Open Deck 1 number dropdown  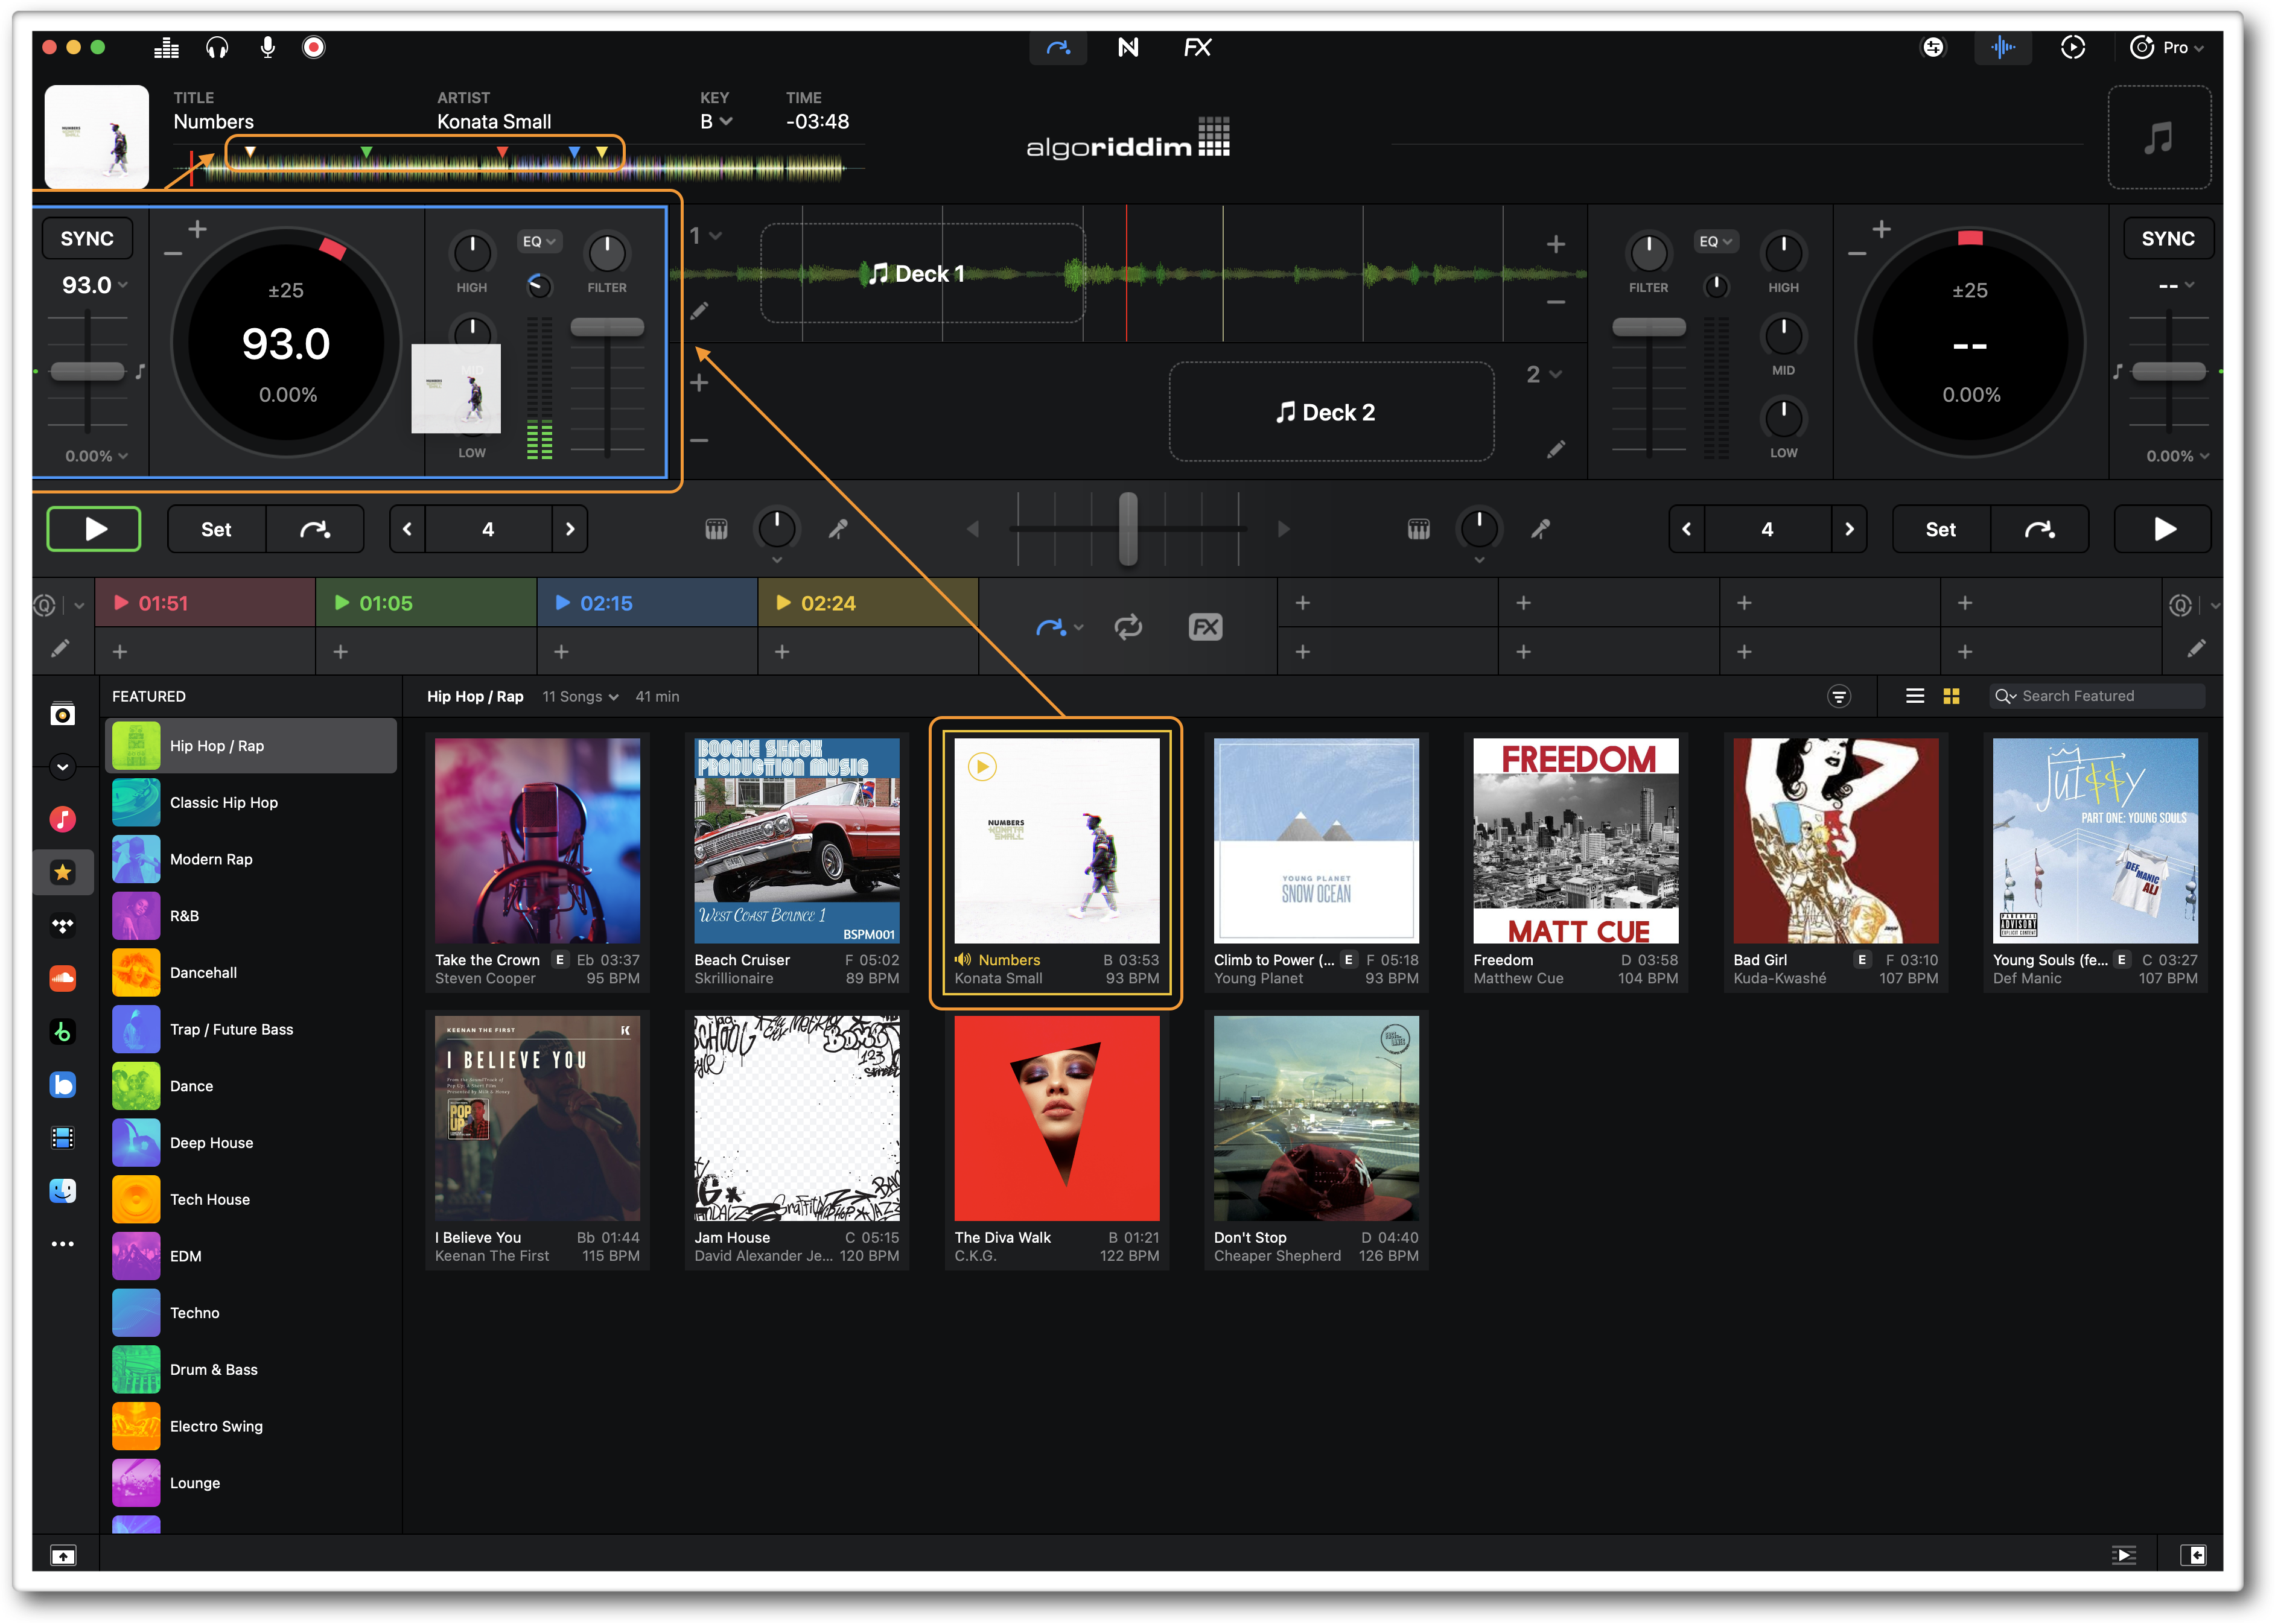(705, 236)
